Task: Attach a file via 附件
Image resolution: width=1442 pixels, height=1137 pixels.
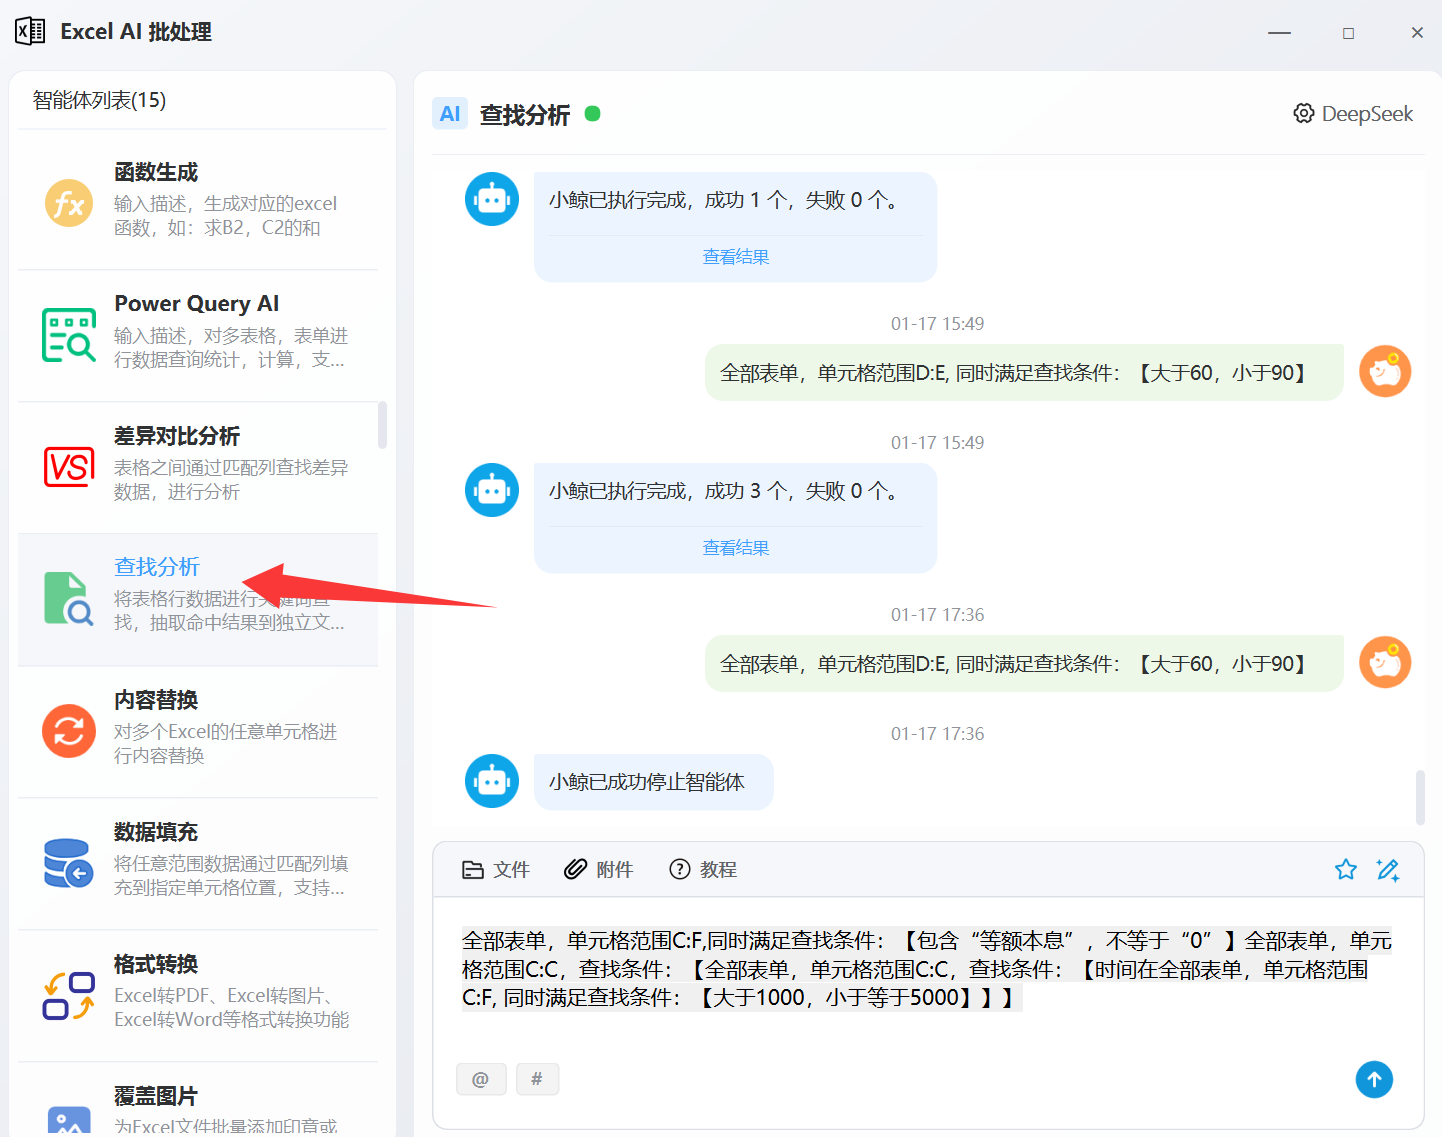Action: pos(599,869)
